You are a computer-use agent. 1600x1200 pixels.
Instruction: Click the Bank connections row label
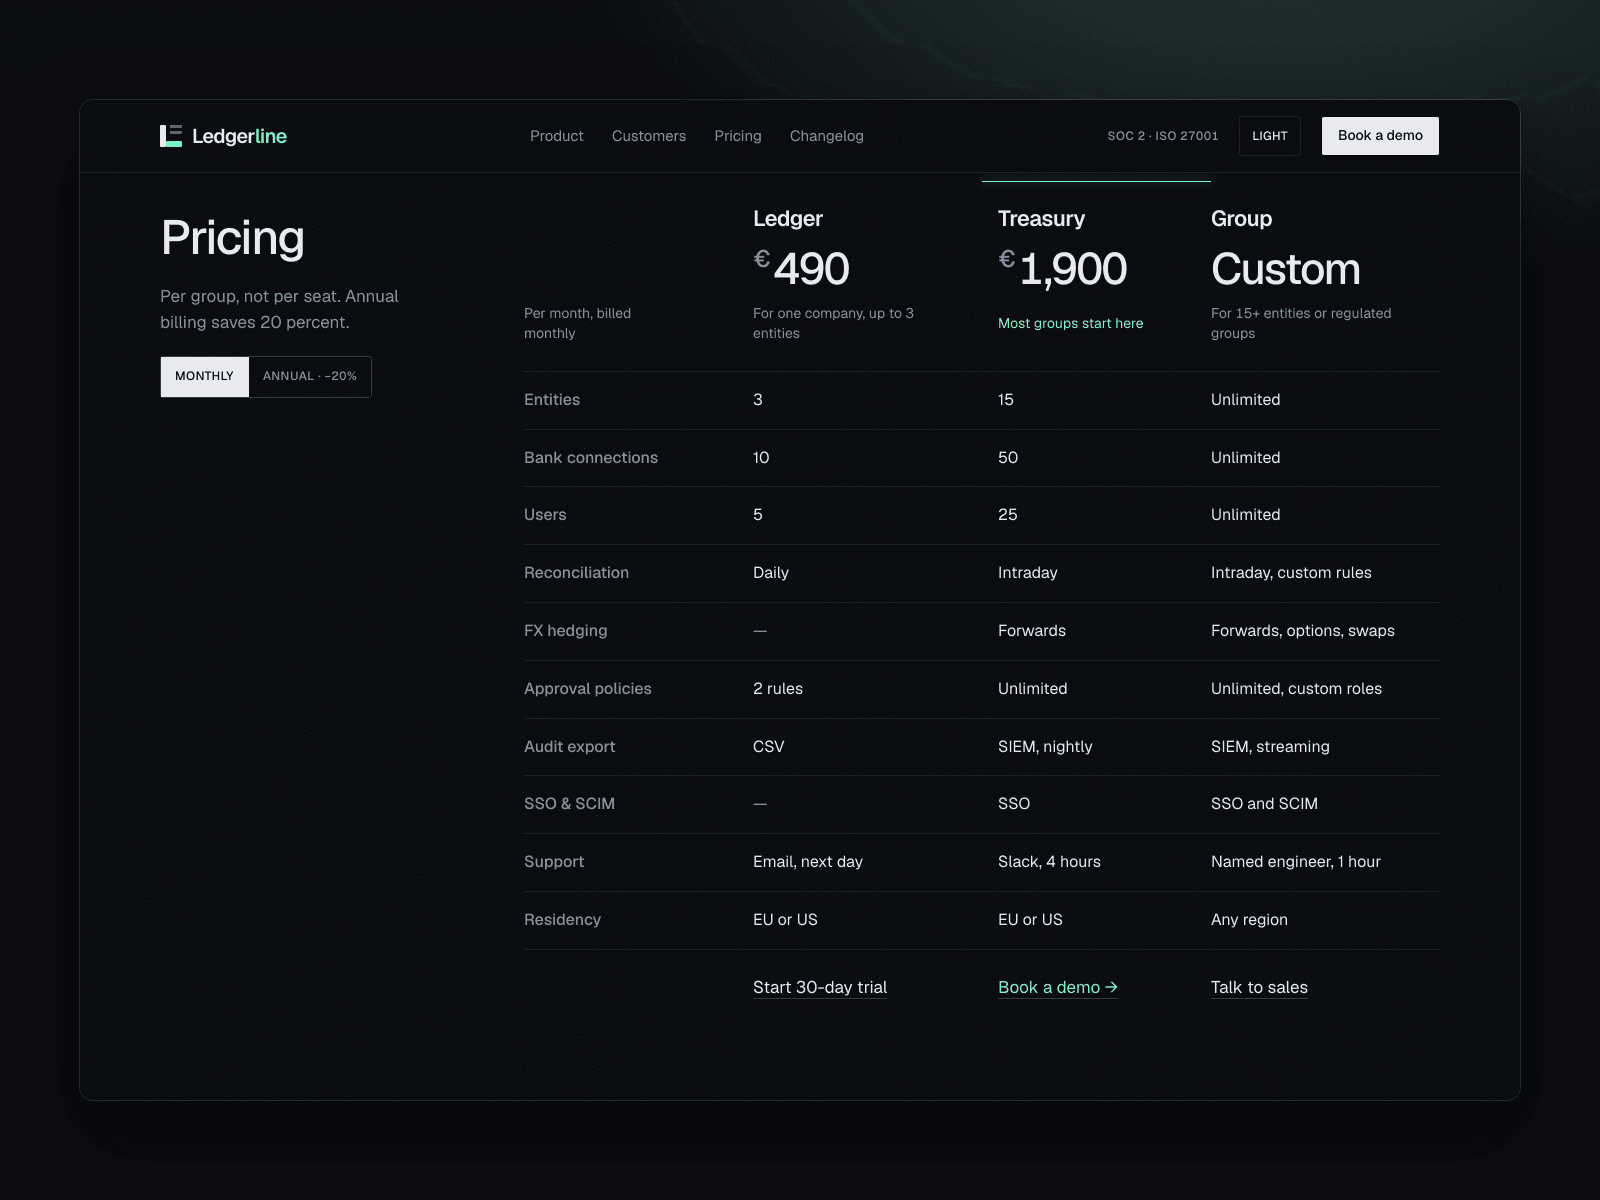click(x=591, y=458)
